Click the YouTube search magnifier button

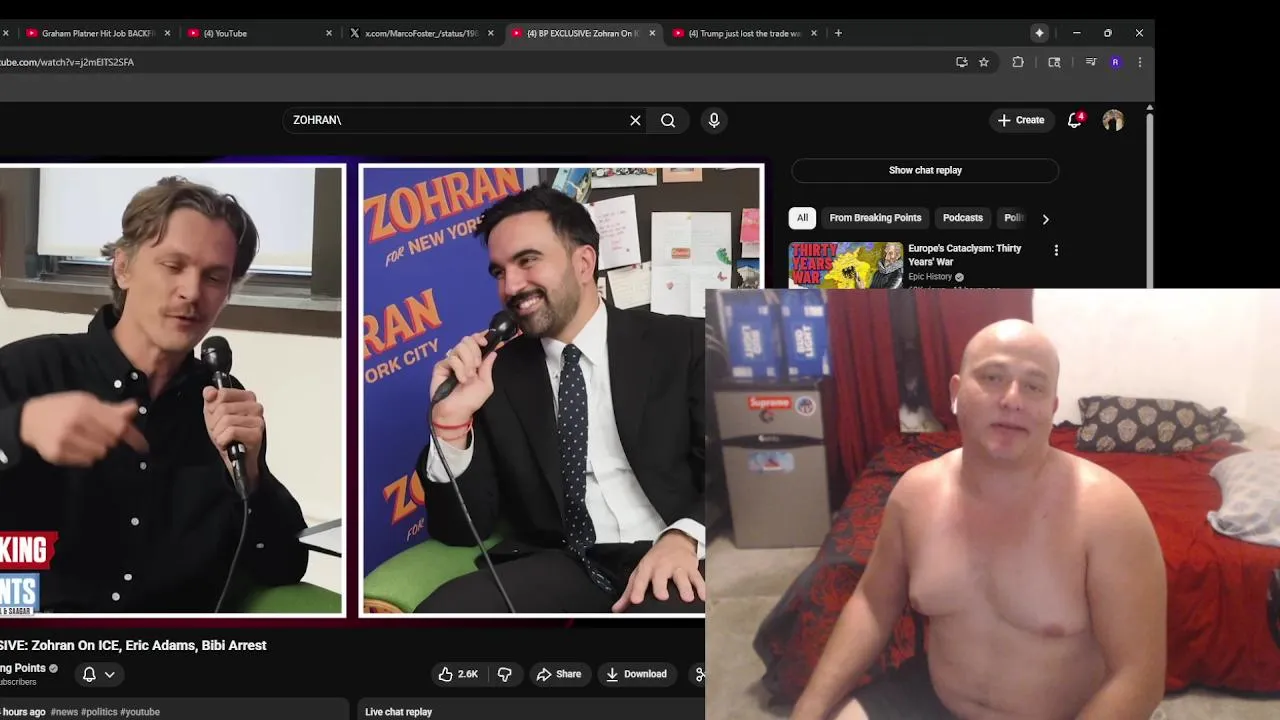click(x=668, y=120)
